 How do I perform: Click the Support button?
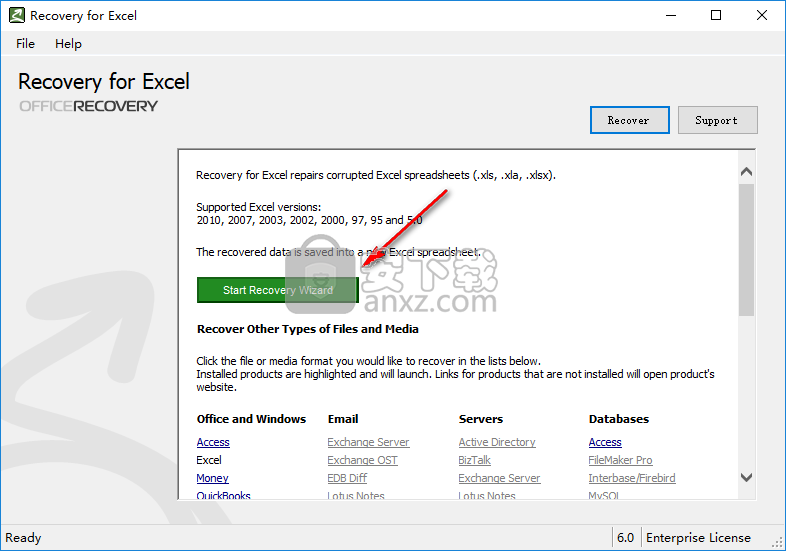[717, 120]
